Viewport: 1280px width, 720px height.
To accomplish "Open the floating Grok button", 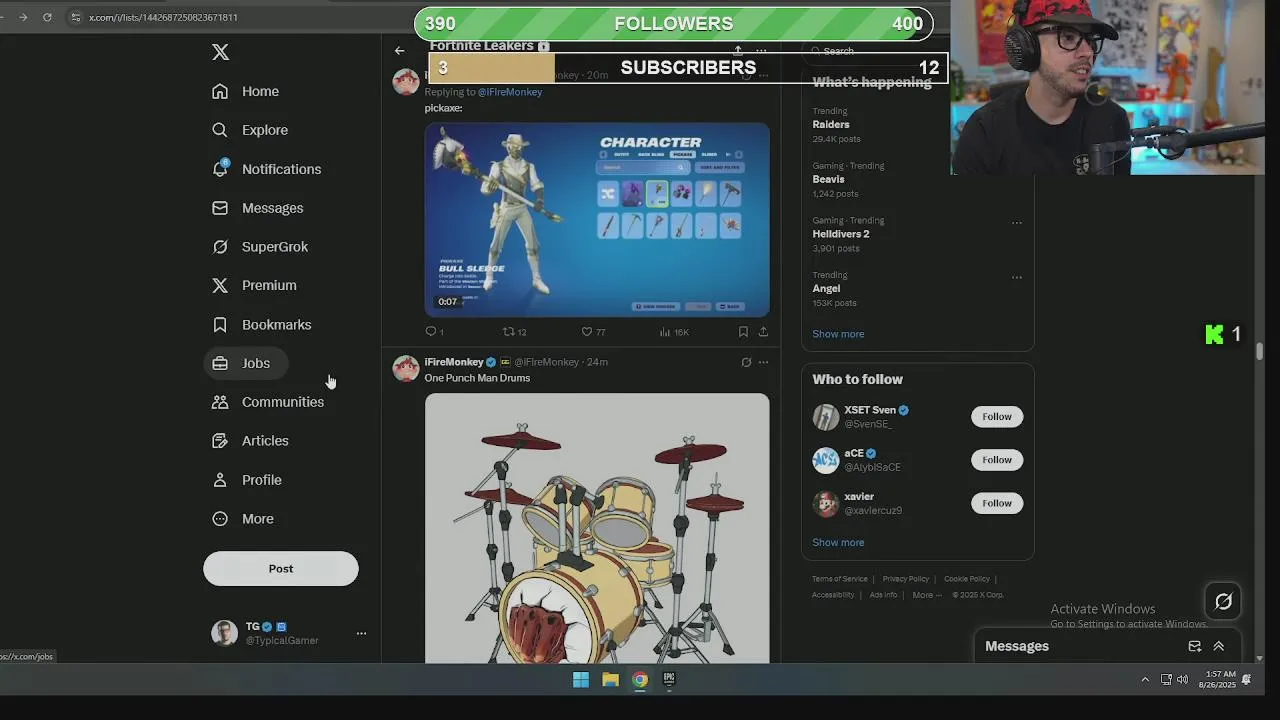I will click(x=1223, y=602).
